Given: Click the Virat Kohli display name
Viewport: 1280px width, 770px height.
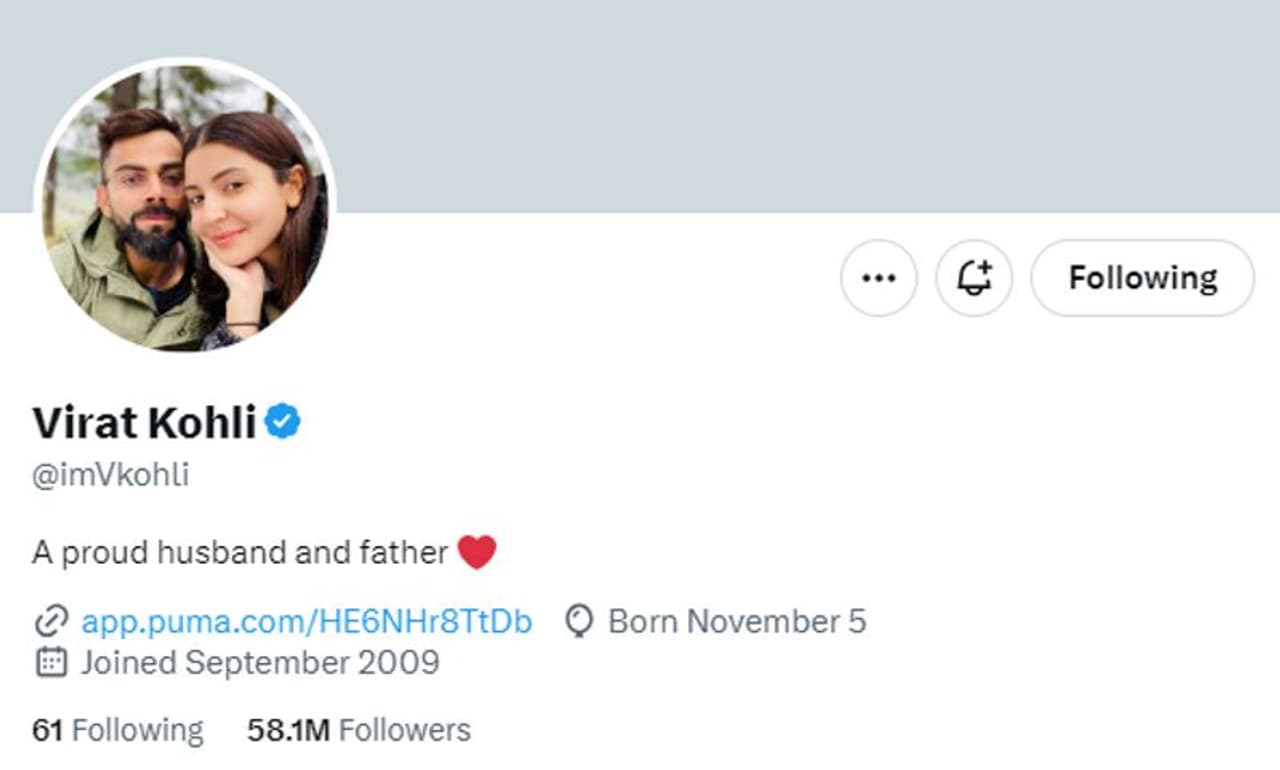Looking at the screenshot, I should [144, 423].
